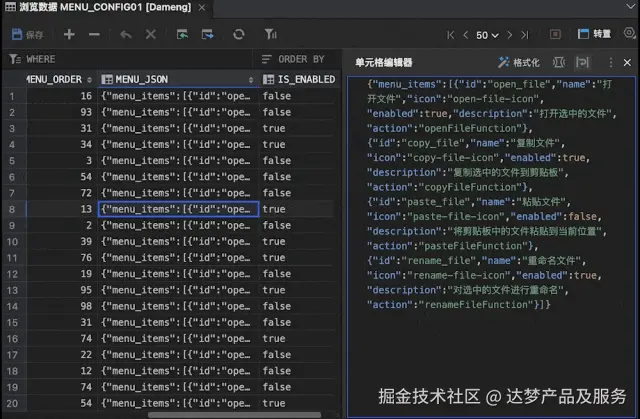This screenshot has width=640, height=419.
Task: Click the format (格式化) button
Action: point(519,62)
